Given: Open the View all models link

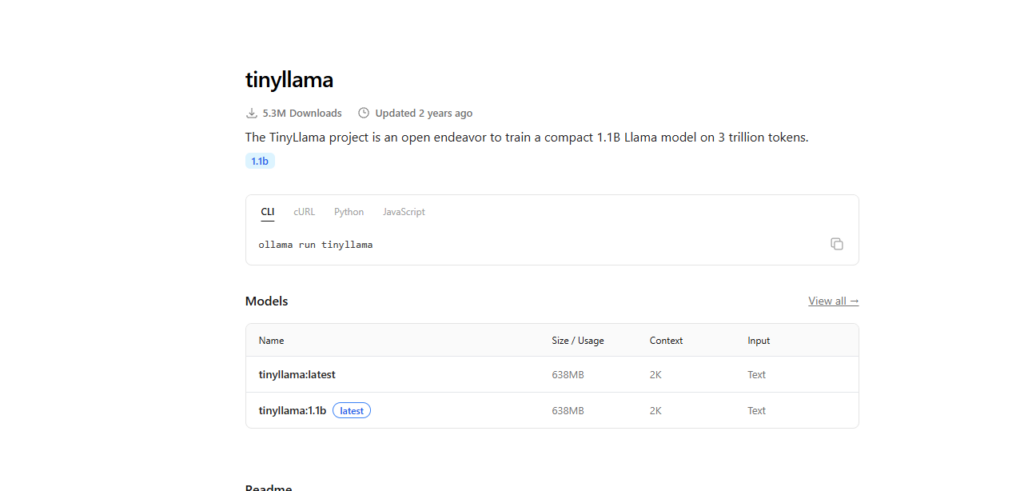Looking at the screenshot, I should 833,301.
